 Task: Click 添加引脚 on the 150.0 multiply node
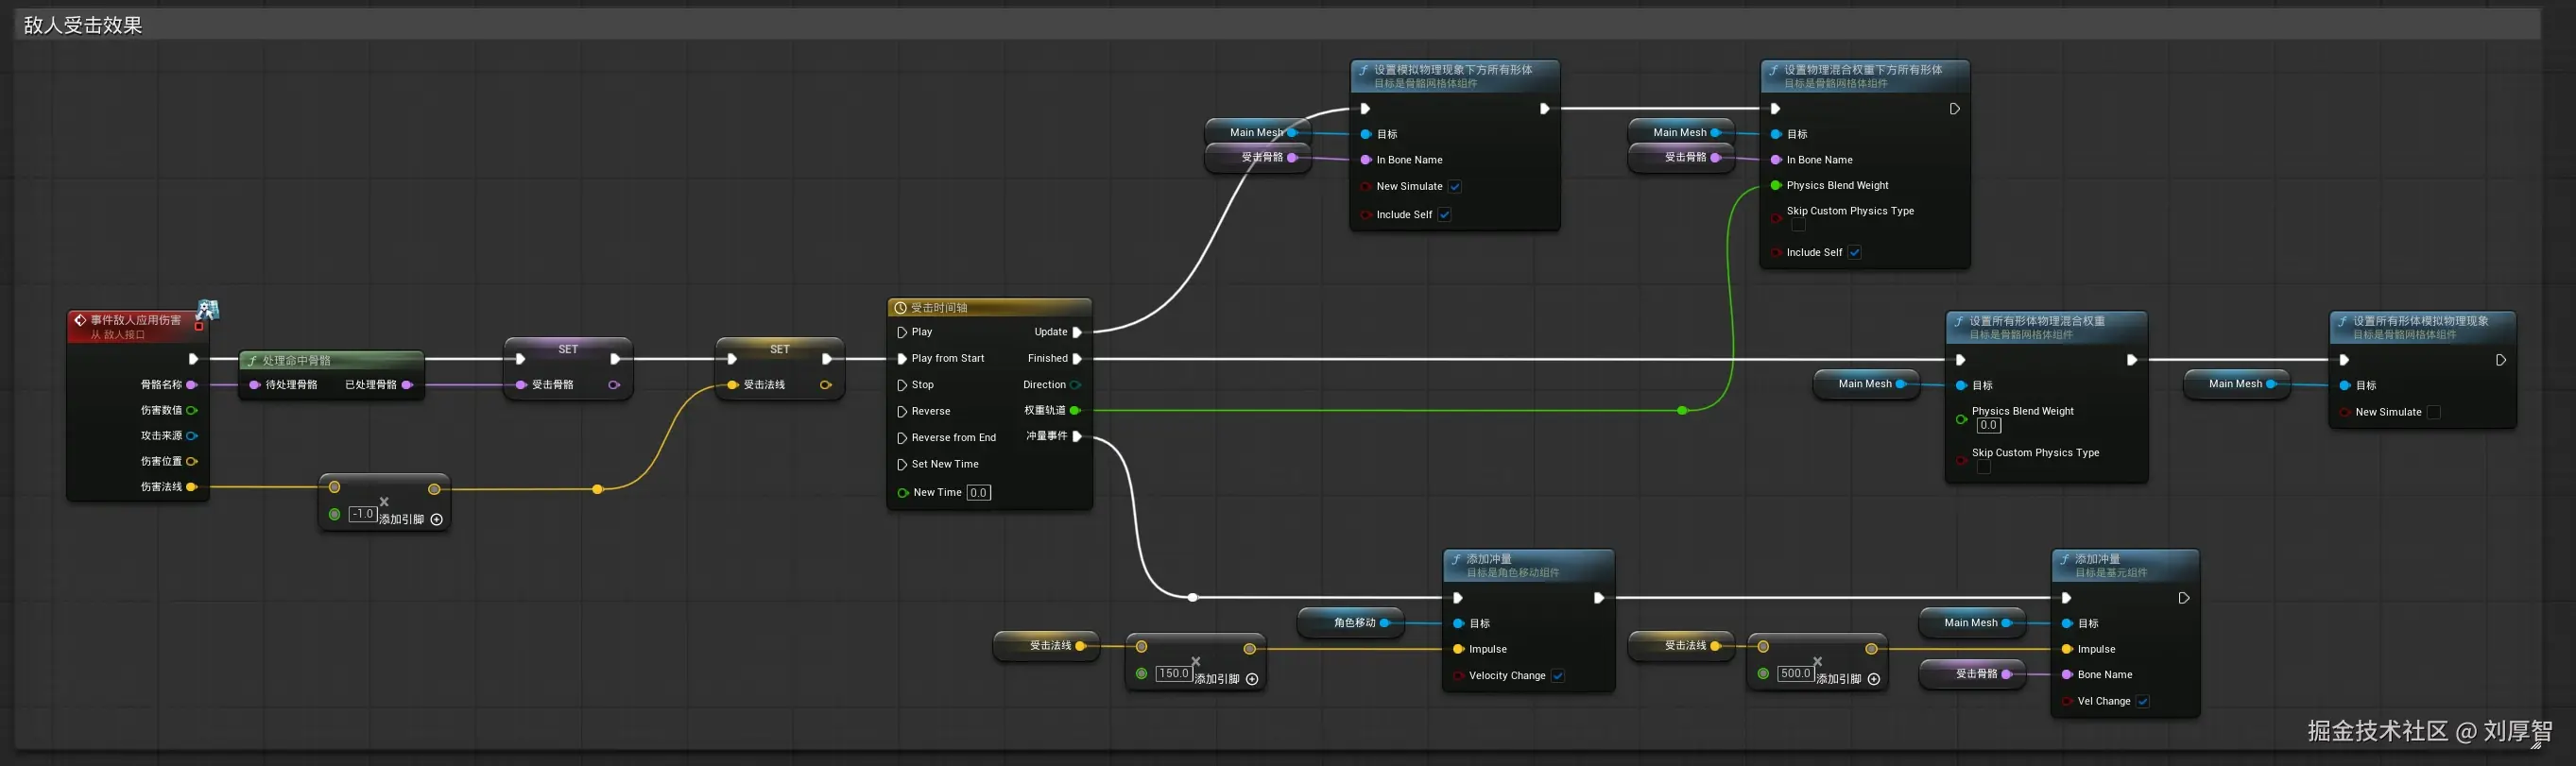pyautogui.click(x=1227, y=679)
